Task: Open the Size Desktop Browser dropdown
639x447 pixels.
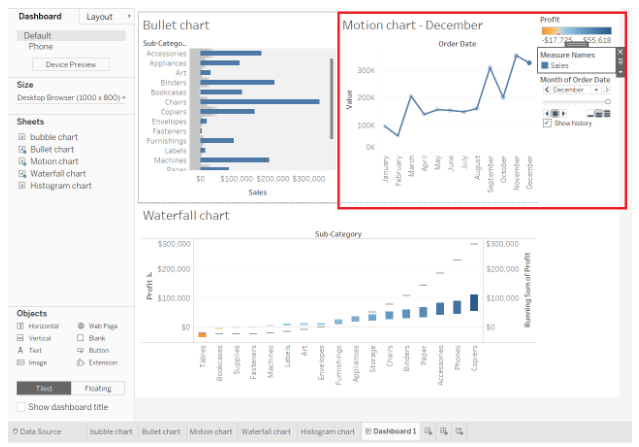Action: pos(122,98)
